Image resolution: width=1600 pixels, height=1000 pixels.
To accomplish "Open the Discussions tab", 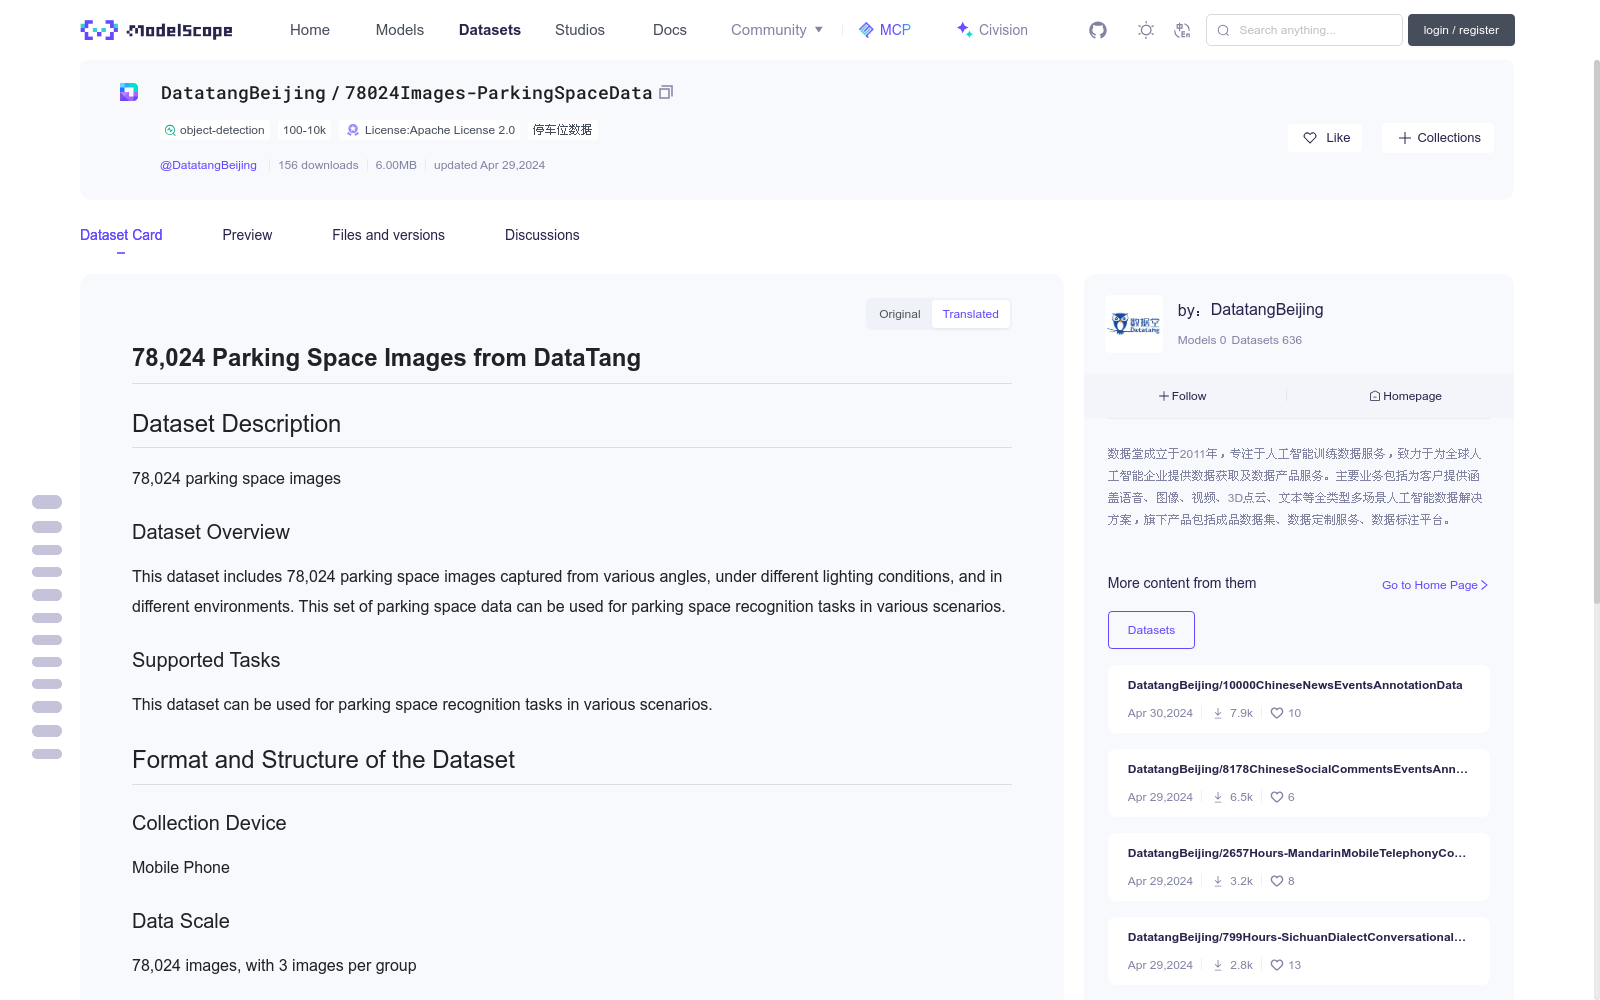I will 542,235.
